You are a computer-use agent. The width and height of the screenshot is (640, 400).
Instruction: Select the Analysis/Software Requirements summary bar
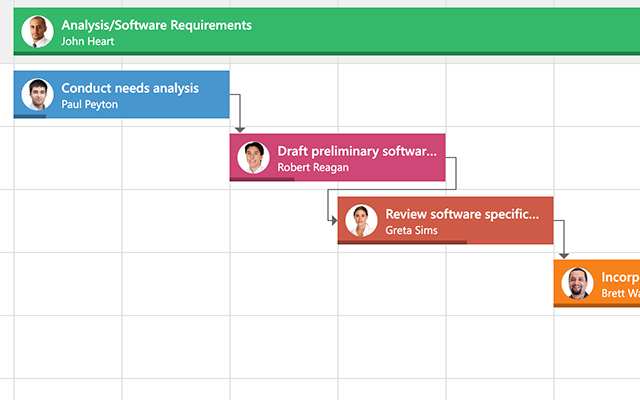point(327,31)
